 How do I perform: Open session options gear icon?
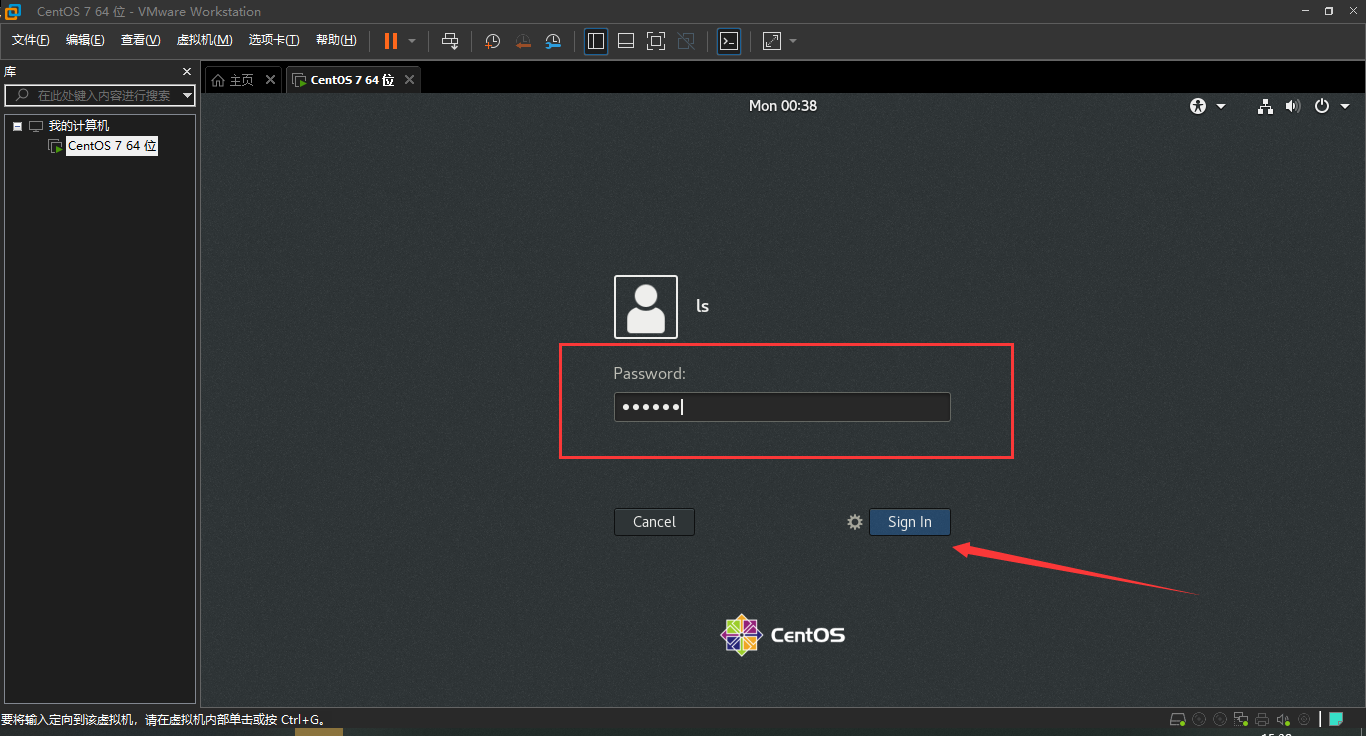click(x=855, y=522)
